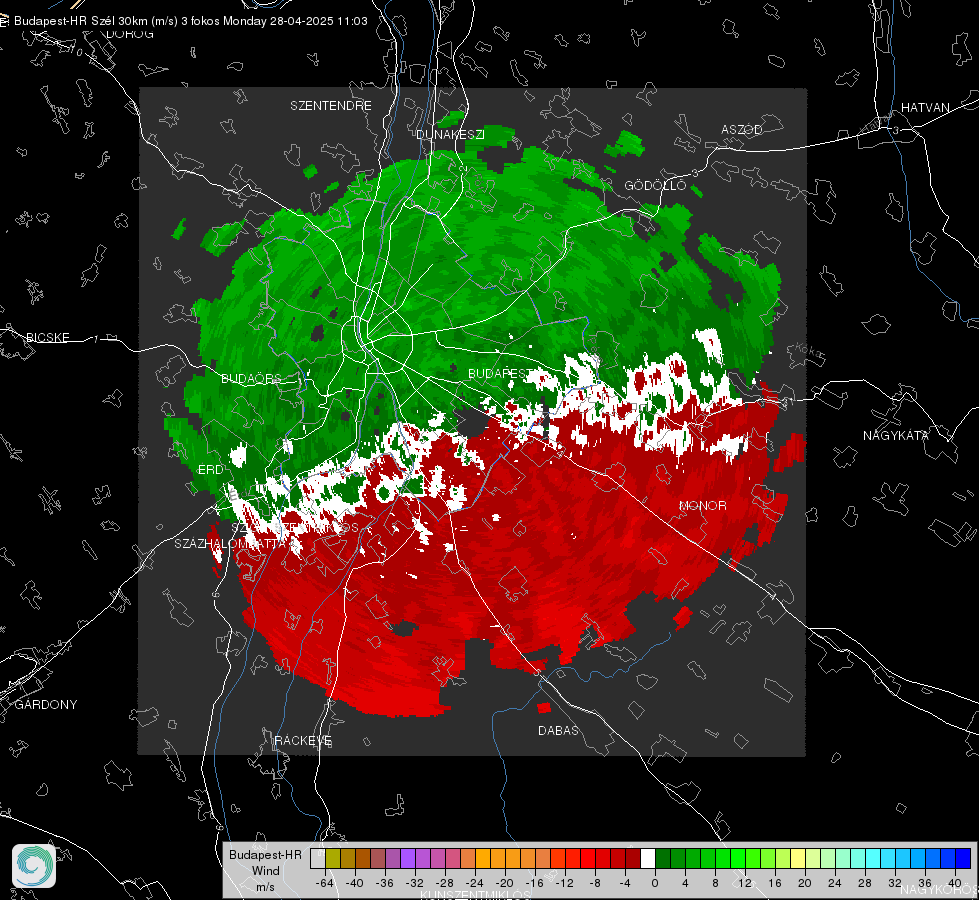The width and height of the screenshot is (979, 900).
Task: Click the -20 value on the scale
Action: pyautogui.click(x=504, y=883)
